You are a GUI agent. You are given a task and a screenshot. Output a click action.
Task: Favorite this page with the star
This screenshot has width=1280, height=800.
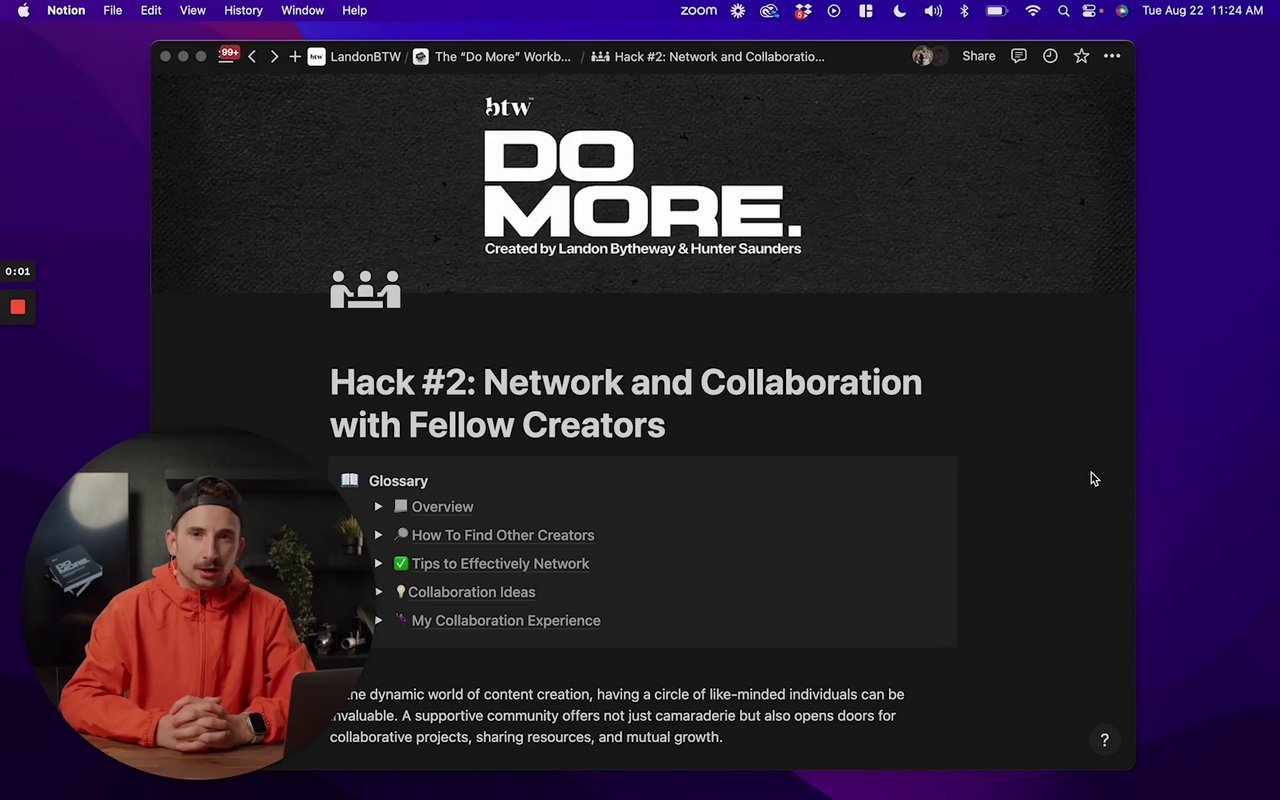coord(1081,56)
